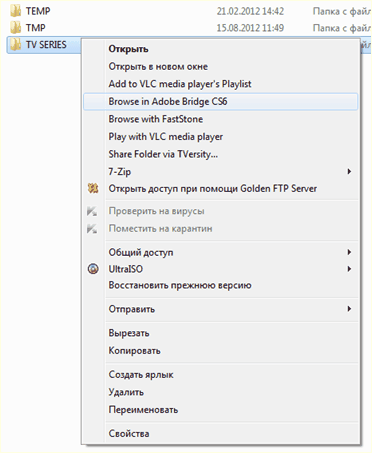Screen dimensions: 372x453
Task: Click Play with VLC media player
Action: tap(220, 137)
